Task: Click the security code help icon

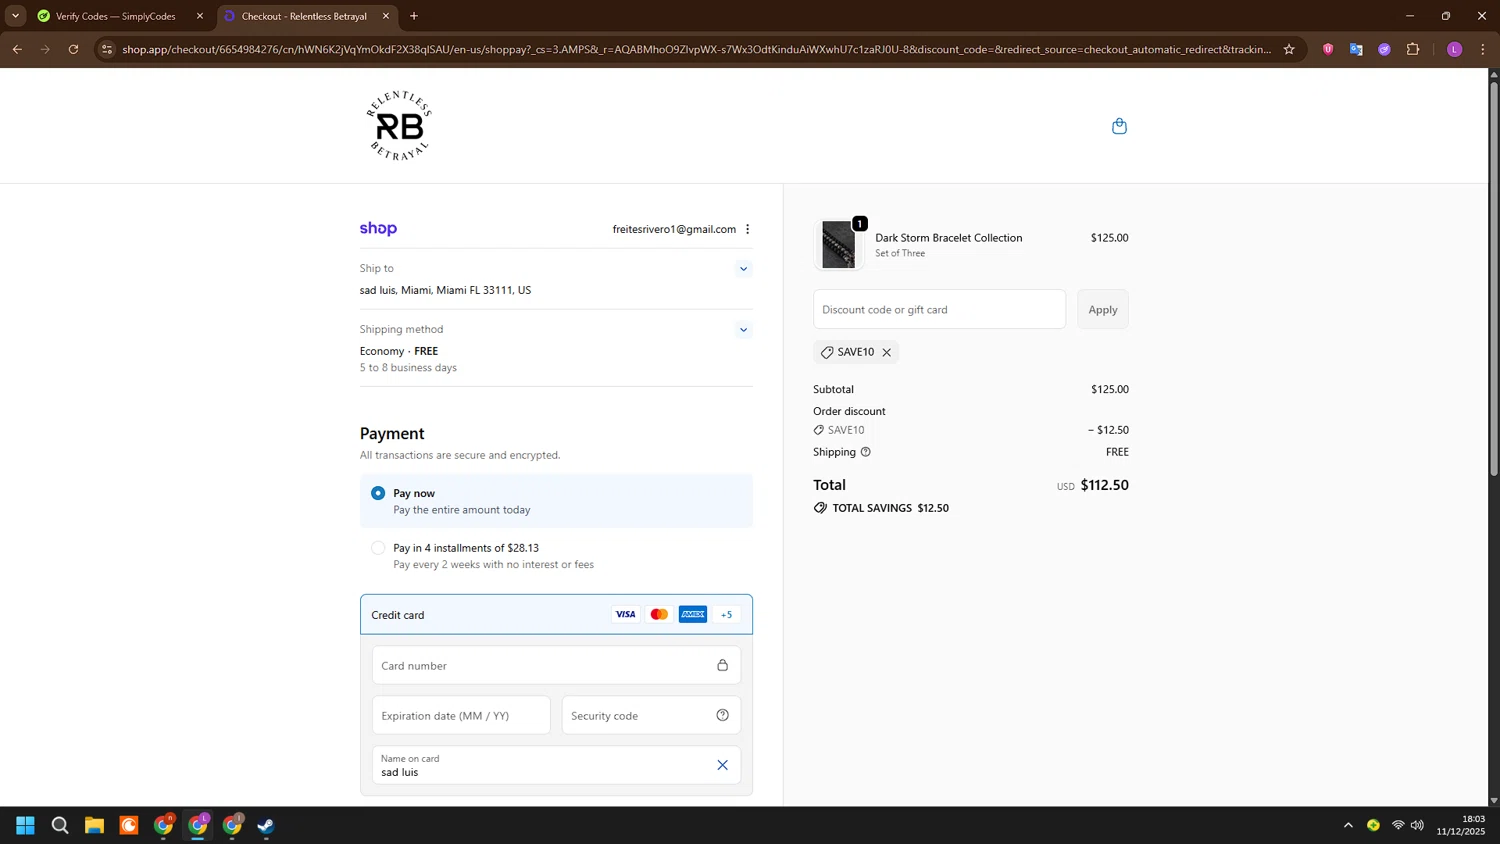Action: [722, 715]
